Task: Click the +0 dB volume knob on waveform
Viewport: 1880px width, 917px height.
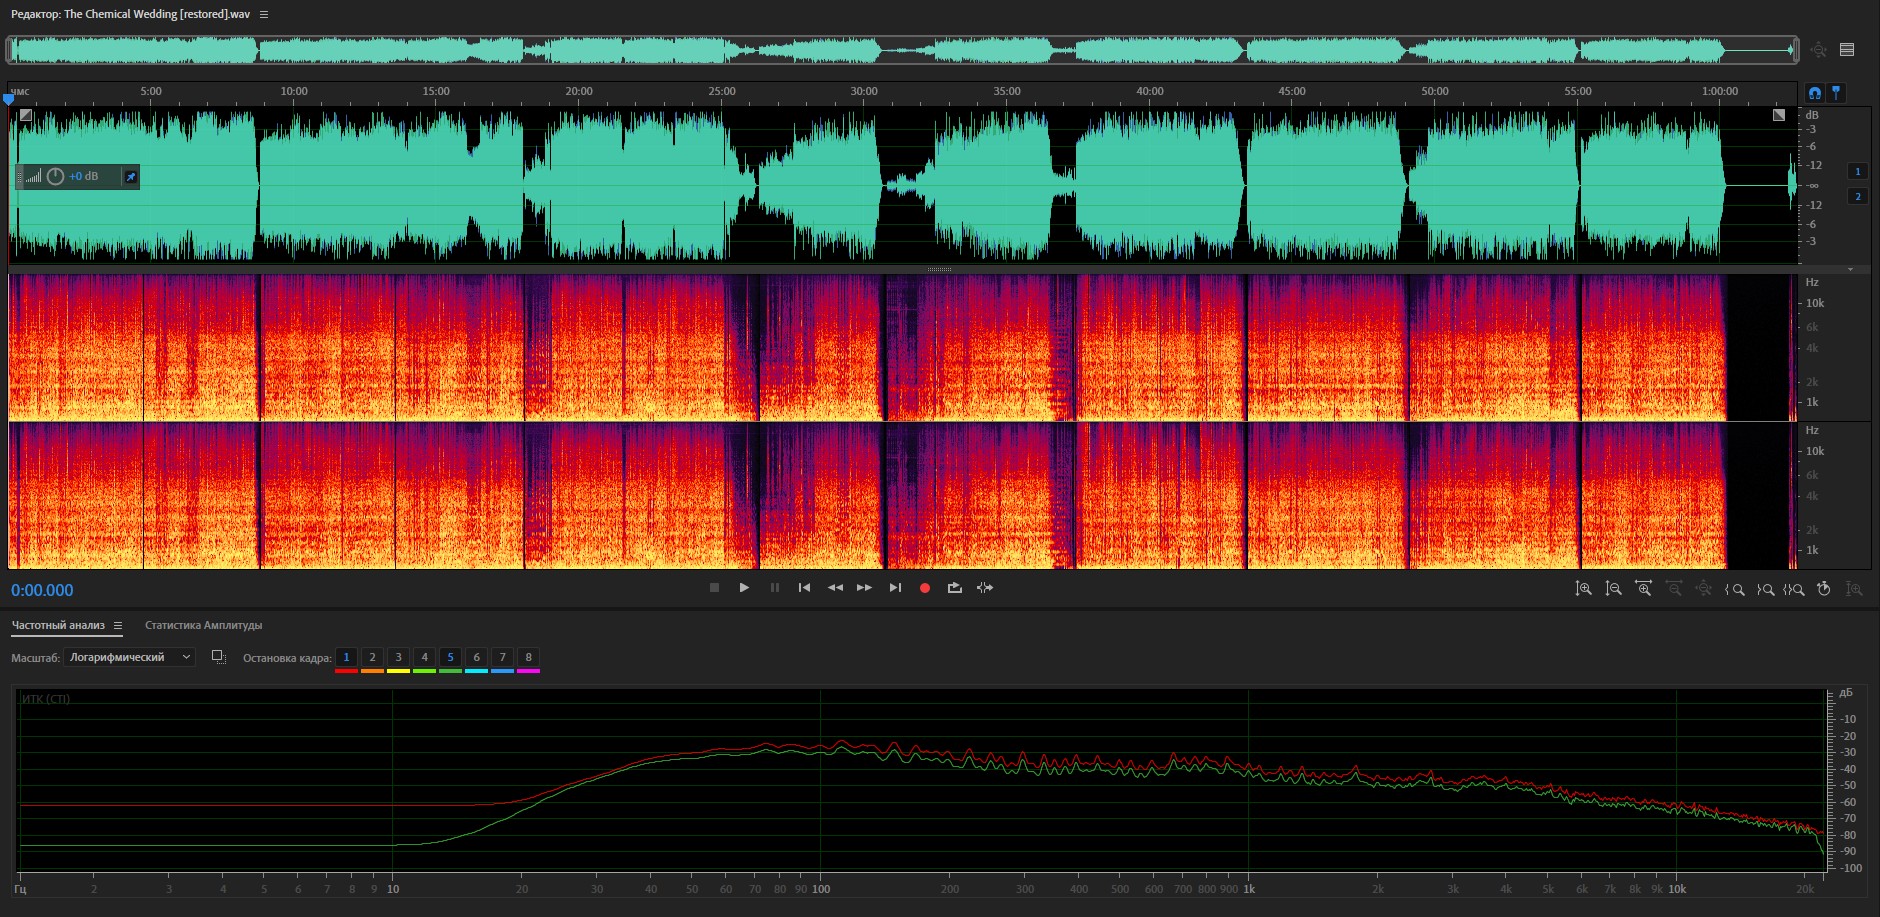Action: click(x=56, y=176)
